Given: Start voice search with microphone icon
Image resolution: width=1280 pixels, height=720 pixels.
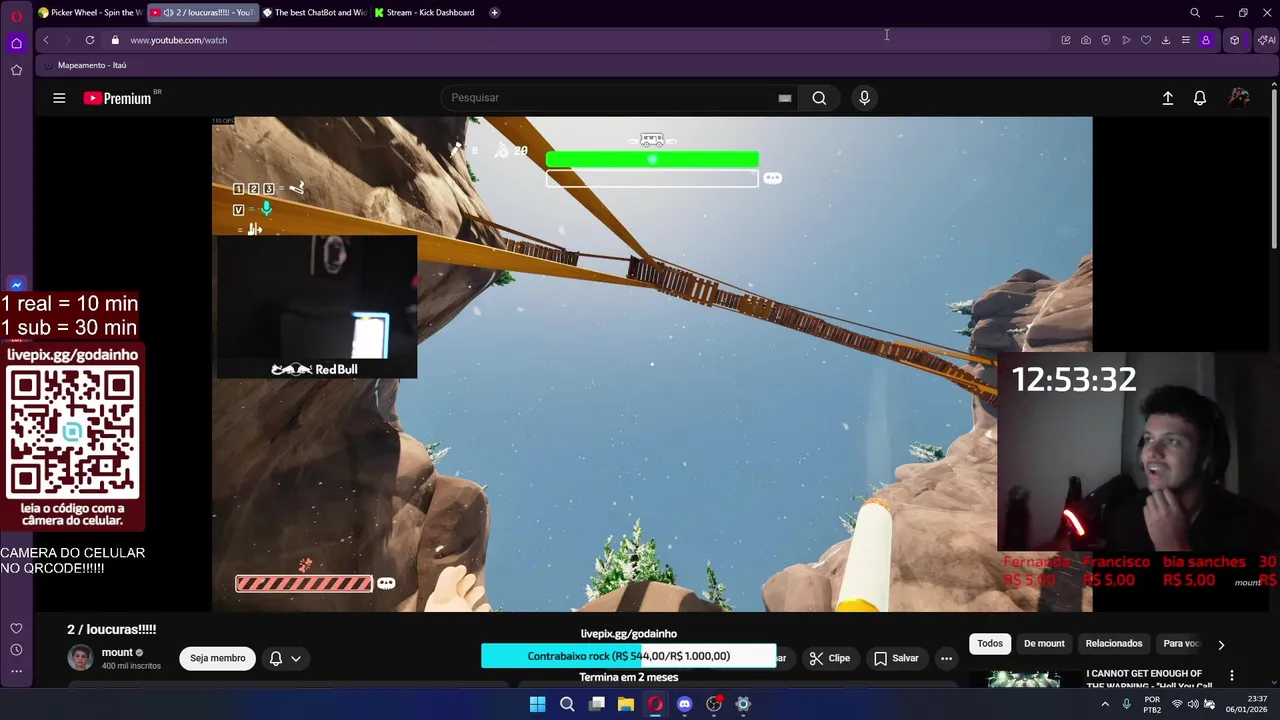Looking at the screenshot, I should pos(864,98).
